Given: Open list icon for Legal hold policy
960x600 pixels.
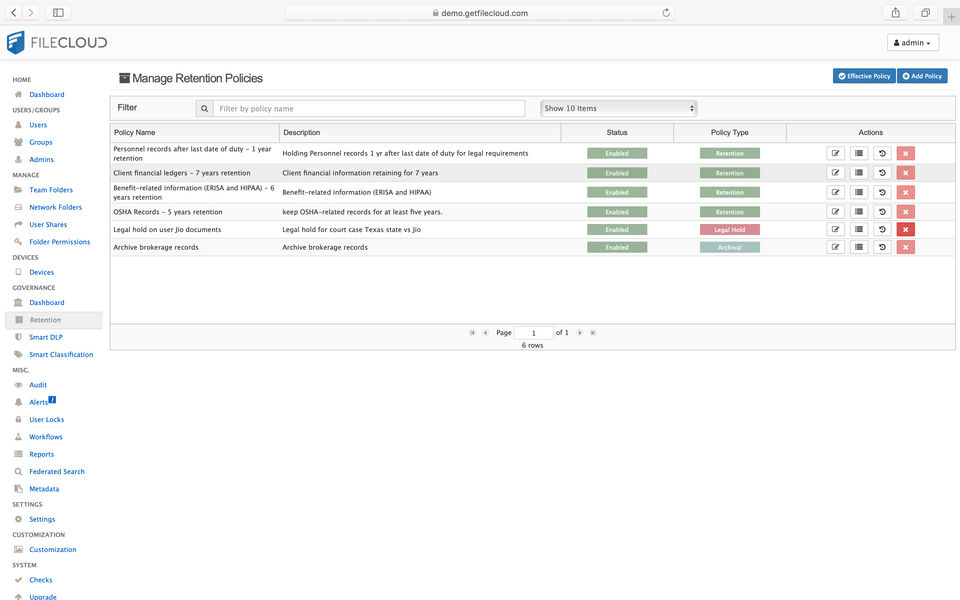Looking at the screenshot, I should coord(859,230).
